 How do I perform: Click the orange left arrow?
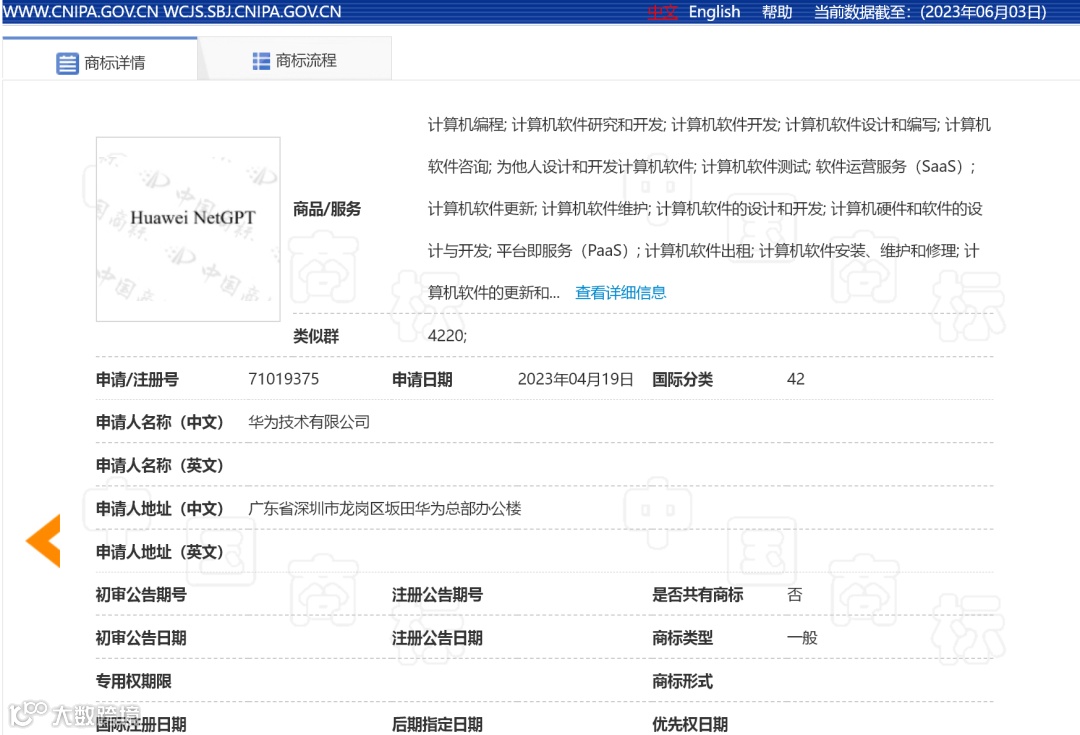click(x=43, y=541)
